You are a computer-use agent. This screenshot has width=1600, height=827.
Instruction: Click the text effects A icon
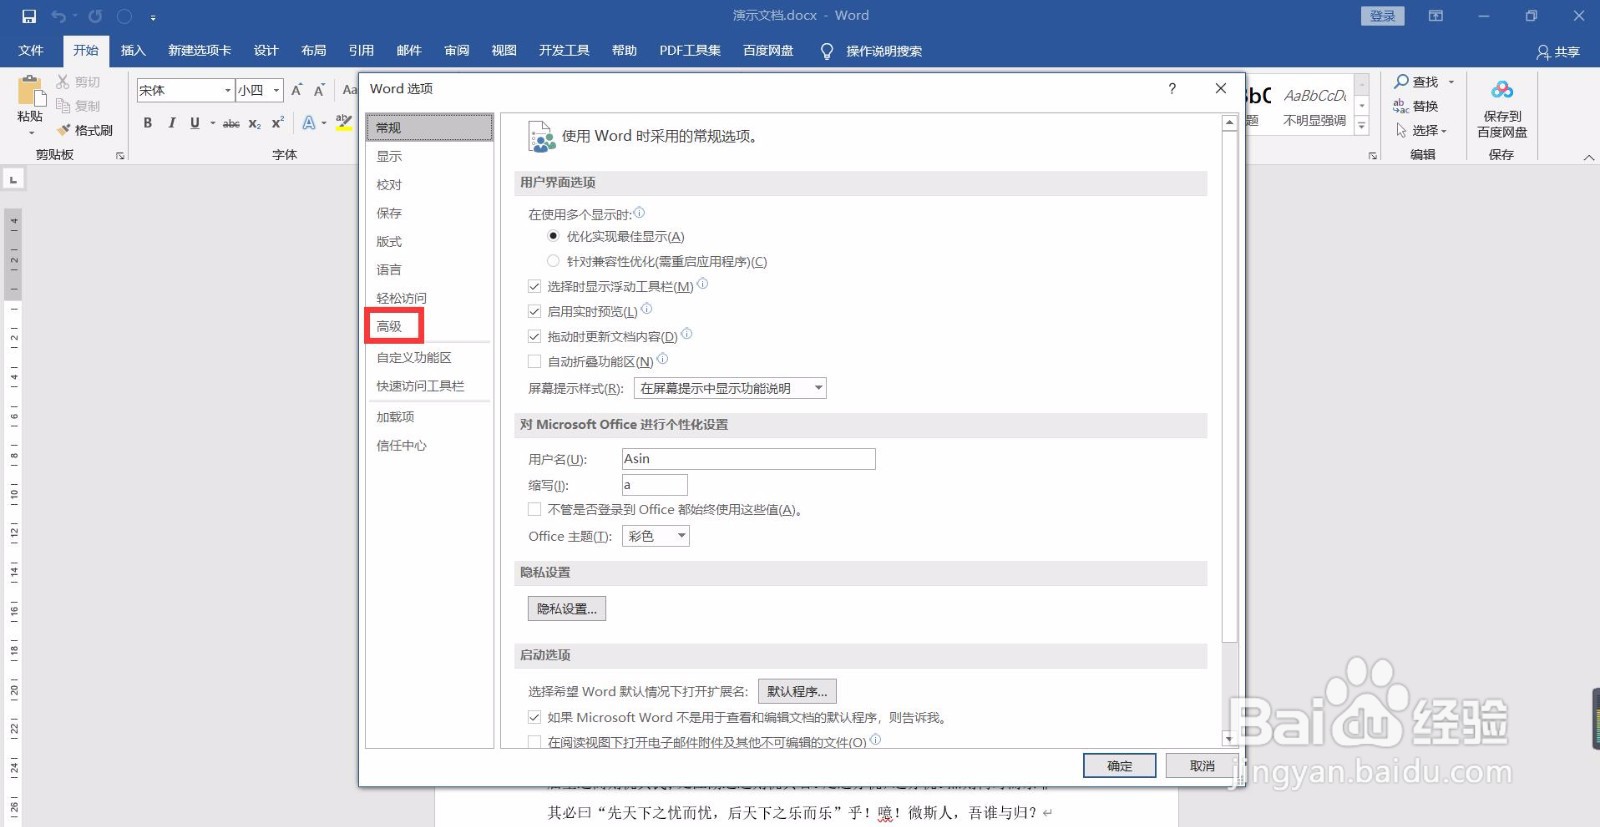tap(309, 123)
